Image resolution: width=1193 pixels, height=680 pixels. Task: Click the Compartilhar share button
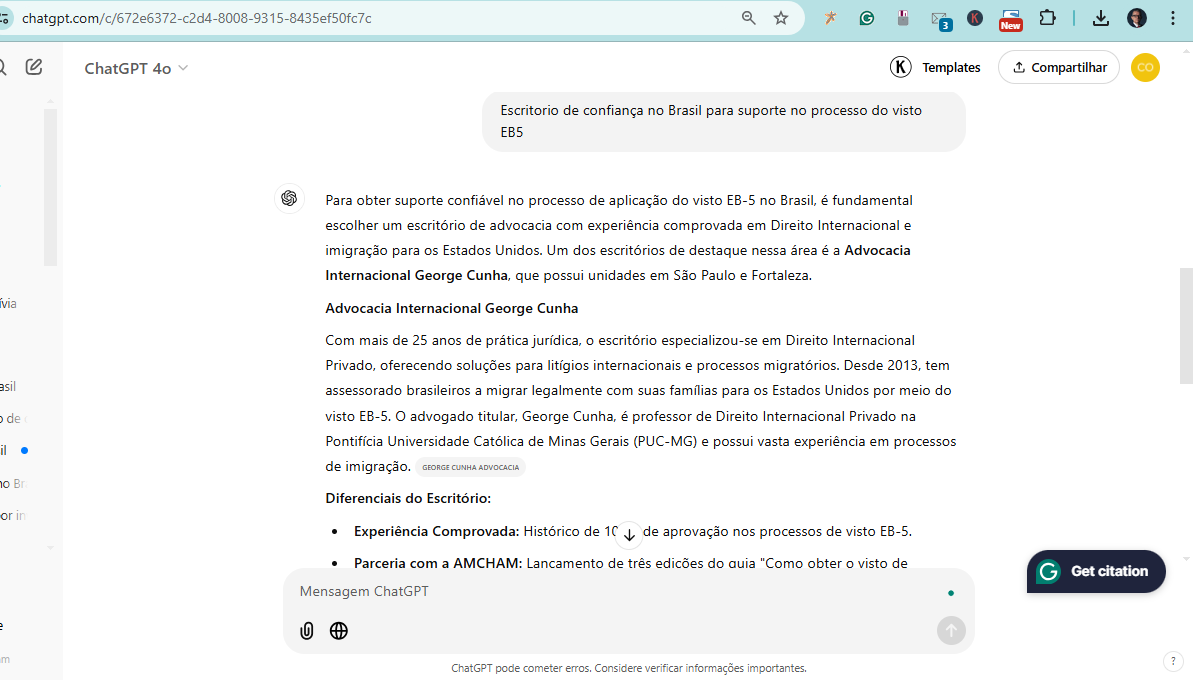click(x=1058, y=67)
